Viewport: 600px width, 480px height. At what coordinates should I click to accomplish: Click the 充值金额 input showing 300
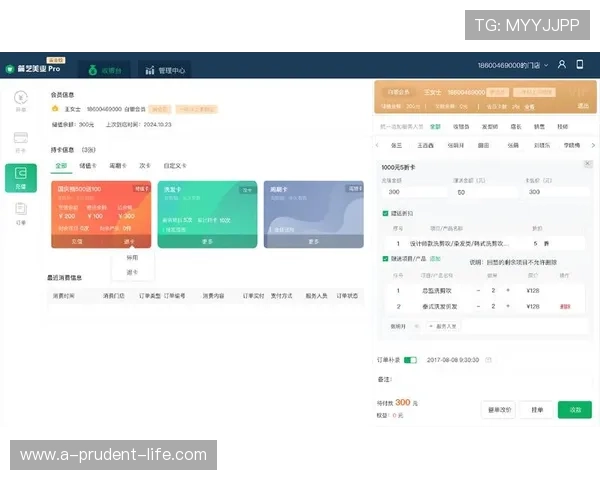click(x=415, y=192)
